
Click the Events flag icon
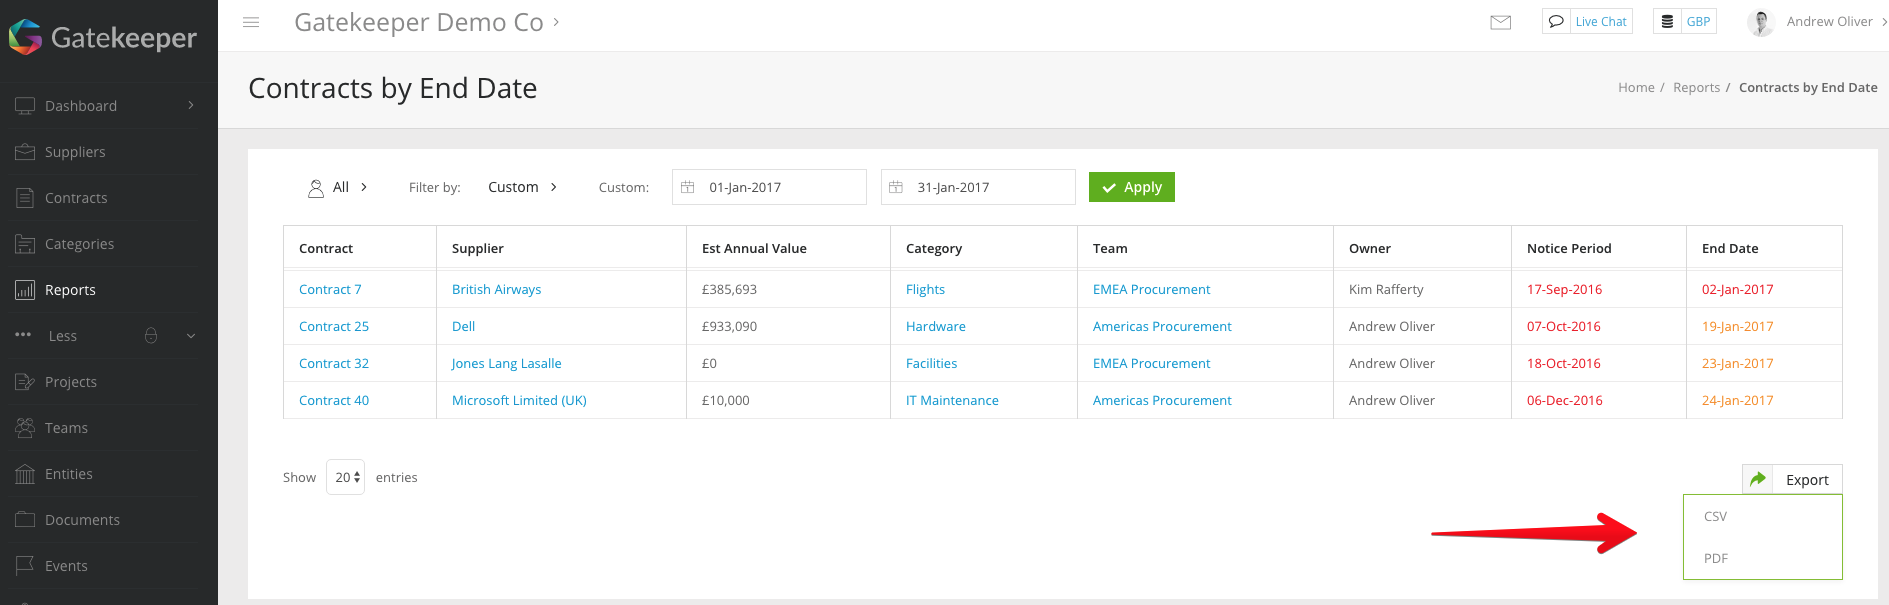pos(25,566)
